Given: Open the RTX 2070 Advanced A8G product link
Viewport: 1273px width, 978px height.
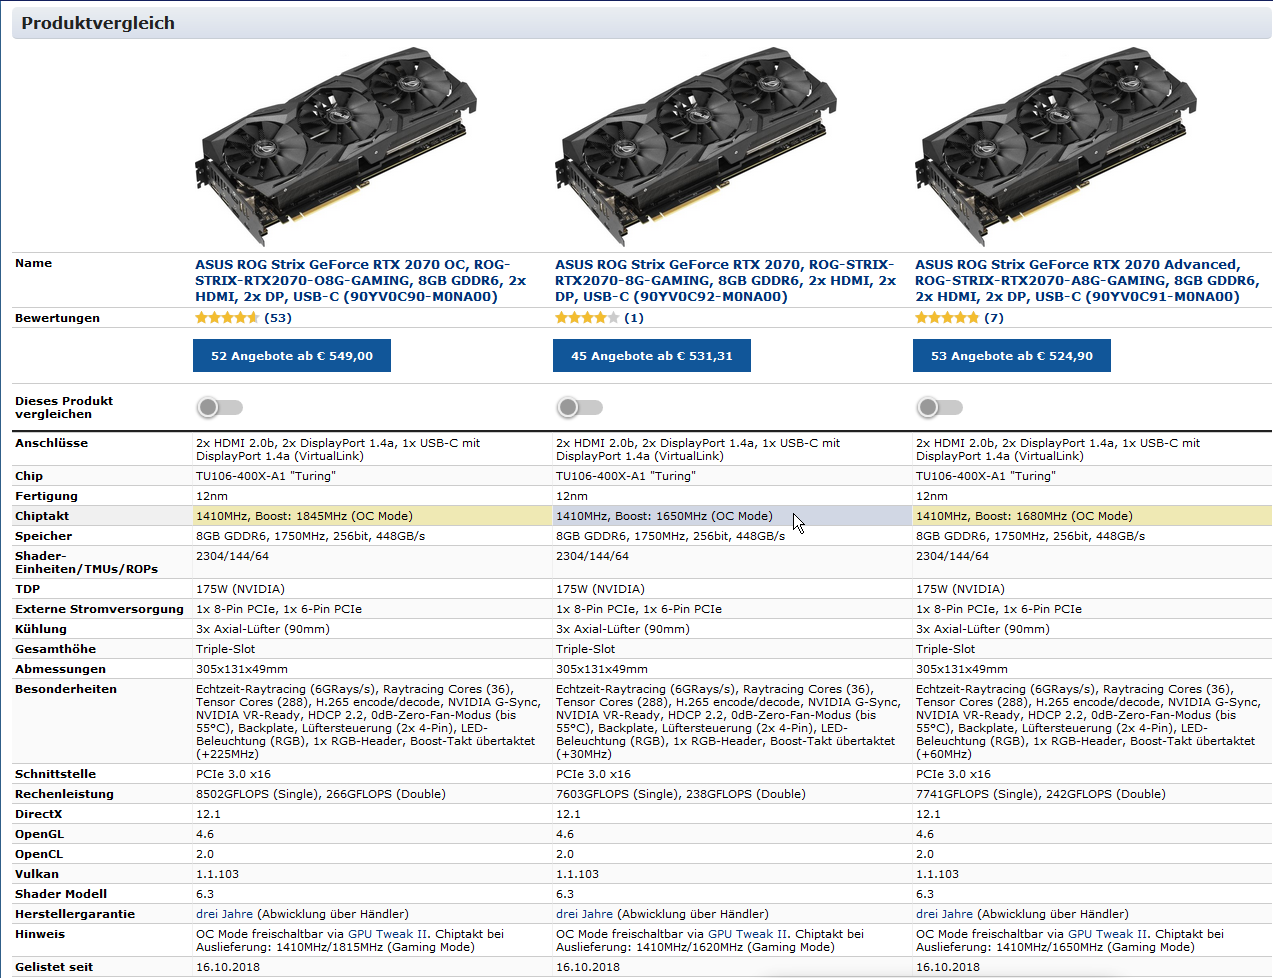Looking at the screenshot, I should pyautogui.click(x=1087, y=281).
